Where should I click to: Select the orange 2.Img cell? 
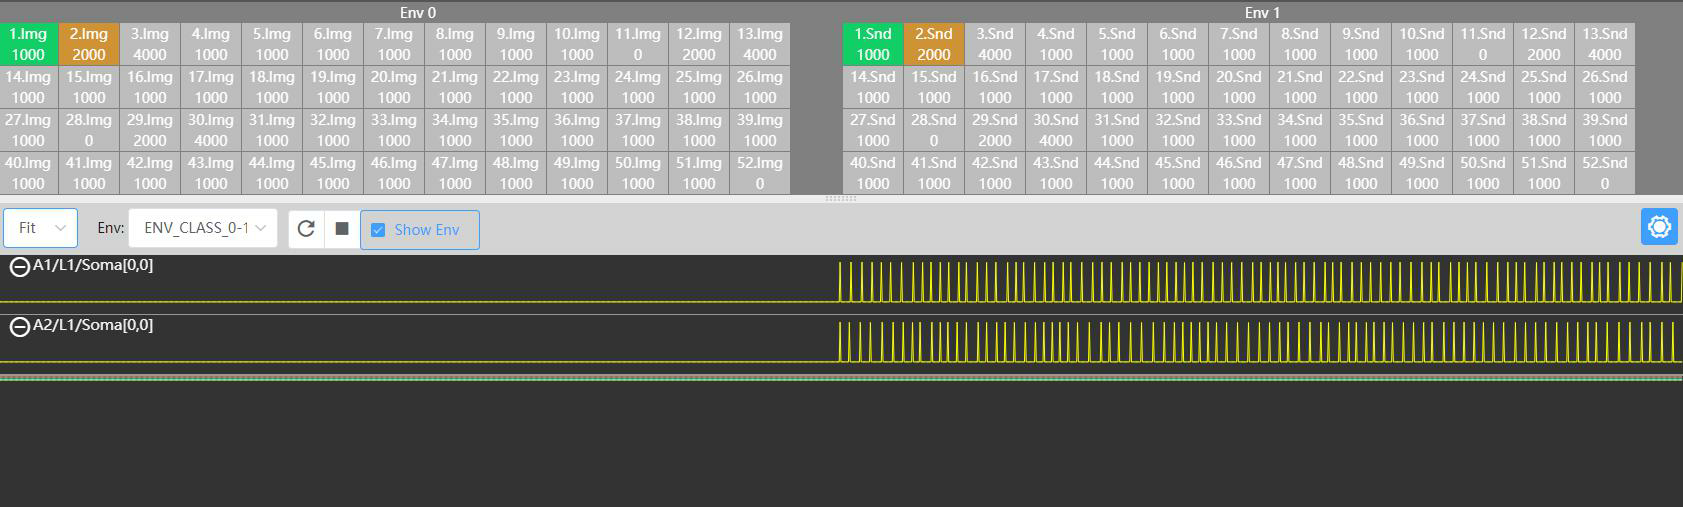[89, 44]
